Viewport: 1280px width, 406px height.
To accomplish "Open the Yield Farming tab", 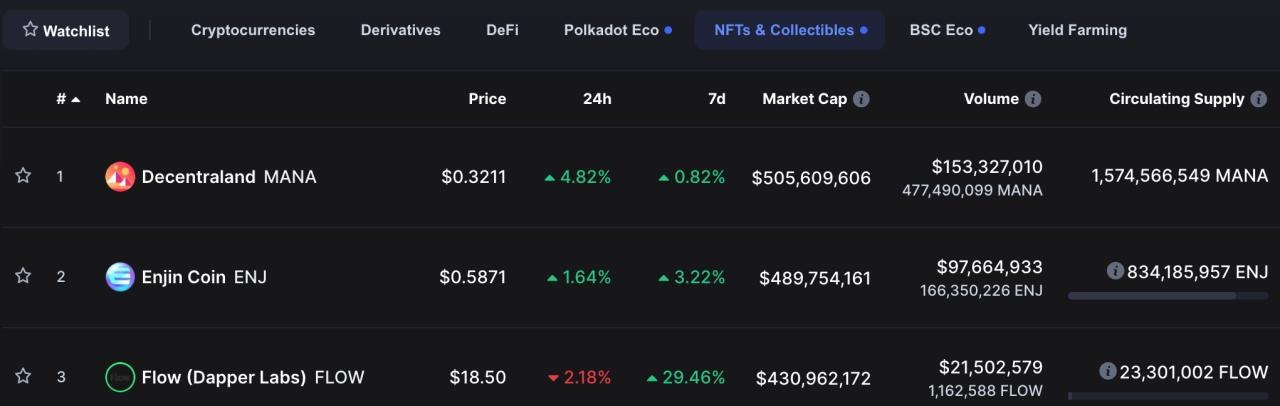I will pos(1077,30).
